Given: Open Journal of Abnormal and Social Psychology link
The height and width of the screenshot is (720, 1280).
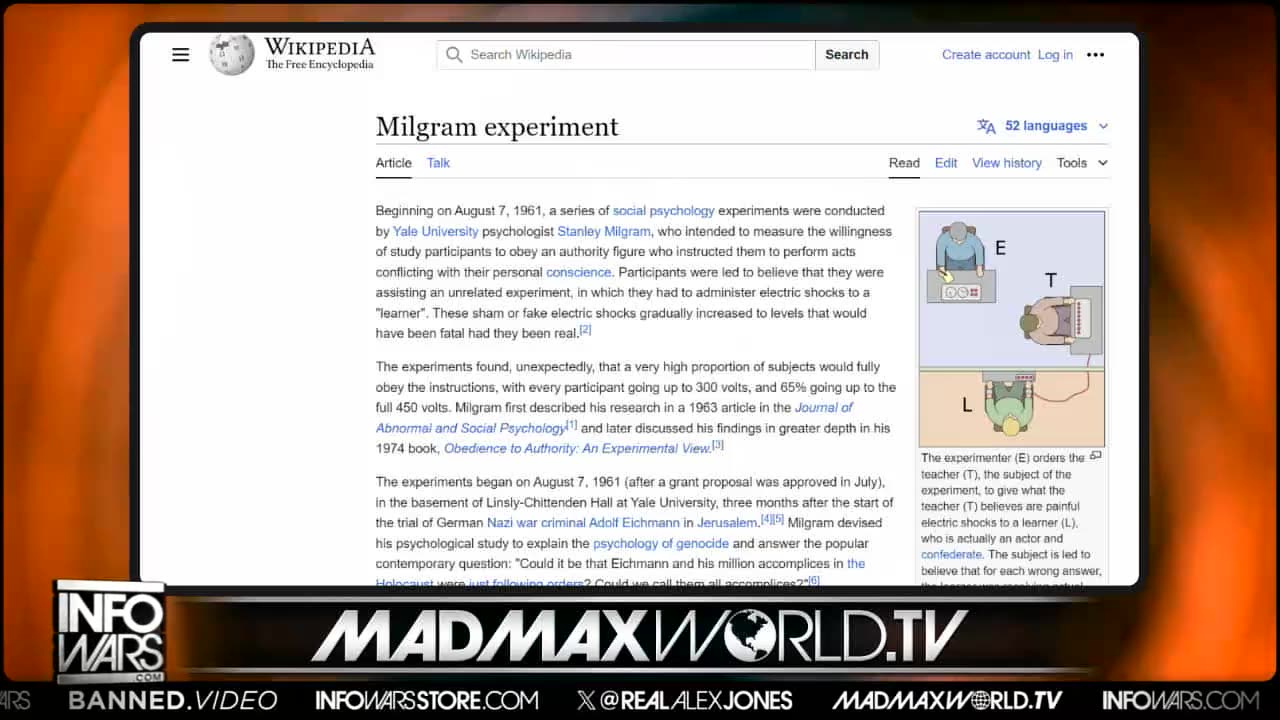Looking at the screenshot, I should point(614,418).
